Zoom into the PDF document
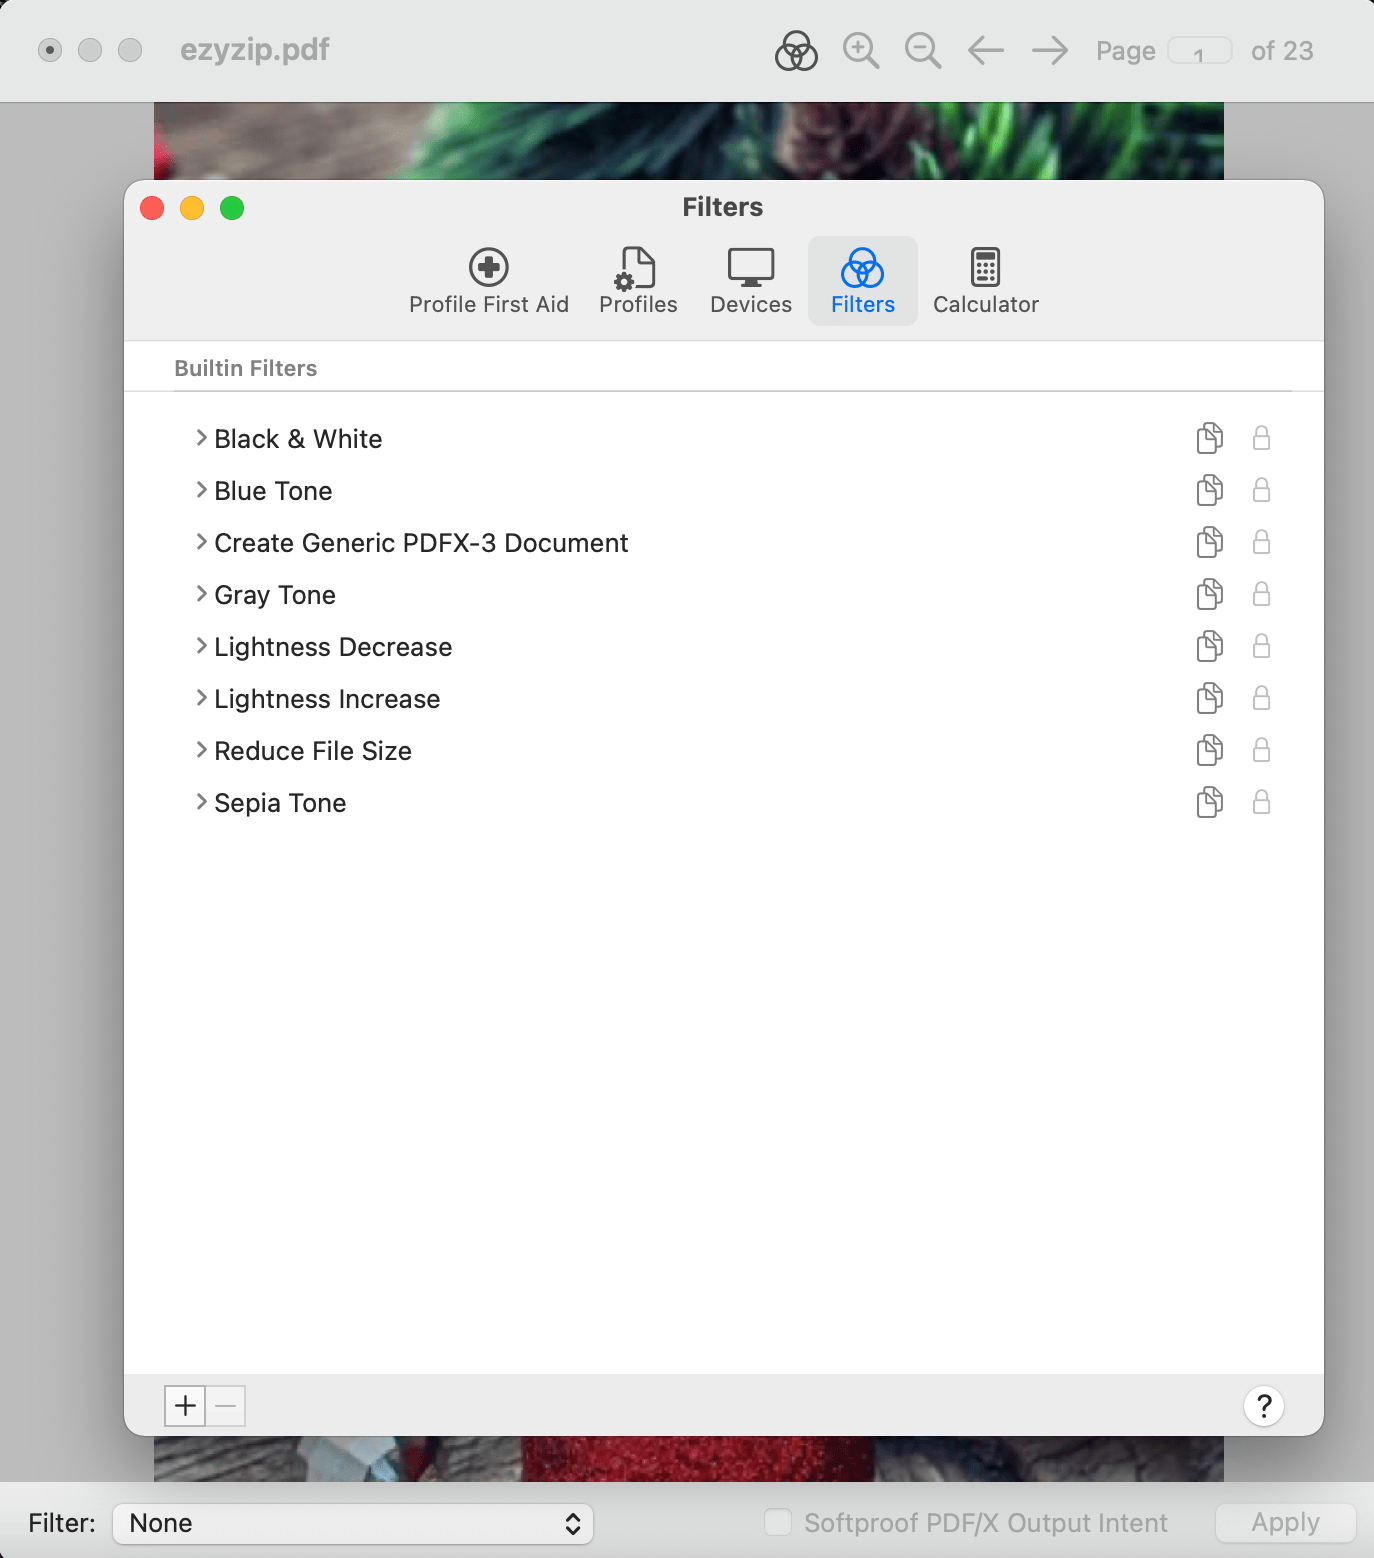The height and width of the screenshot is (1558, 1374). pyautogui.click(x=860, y=50)
